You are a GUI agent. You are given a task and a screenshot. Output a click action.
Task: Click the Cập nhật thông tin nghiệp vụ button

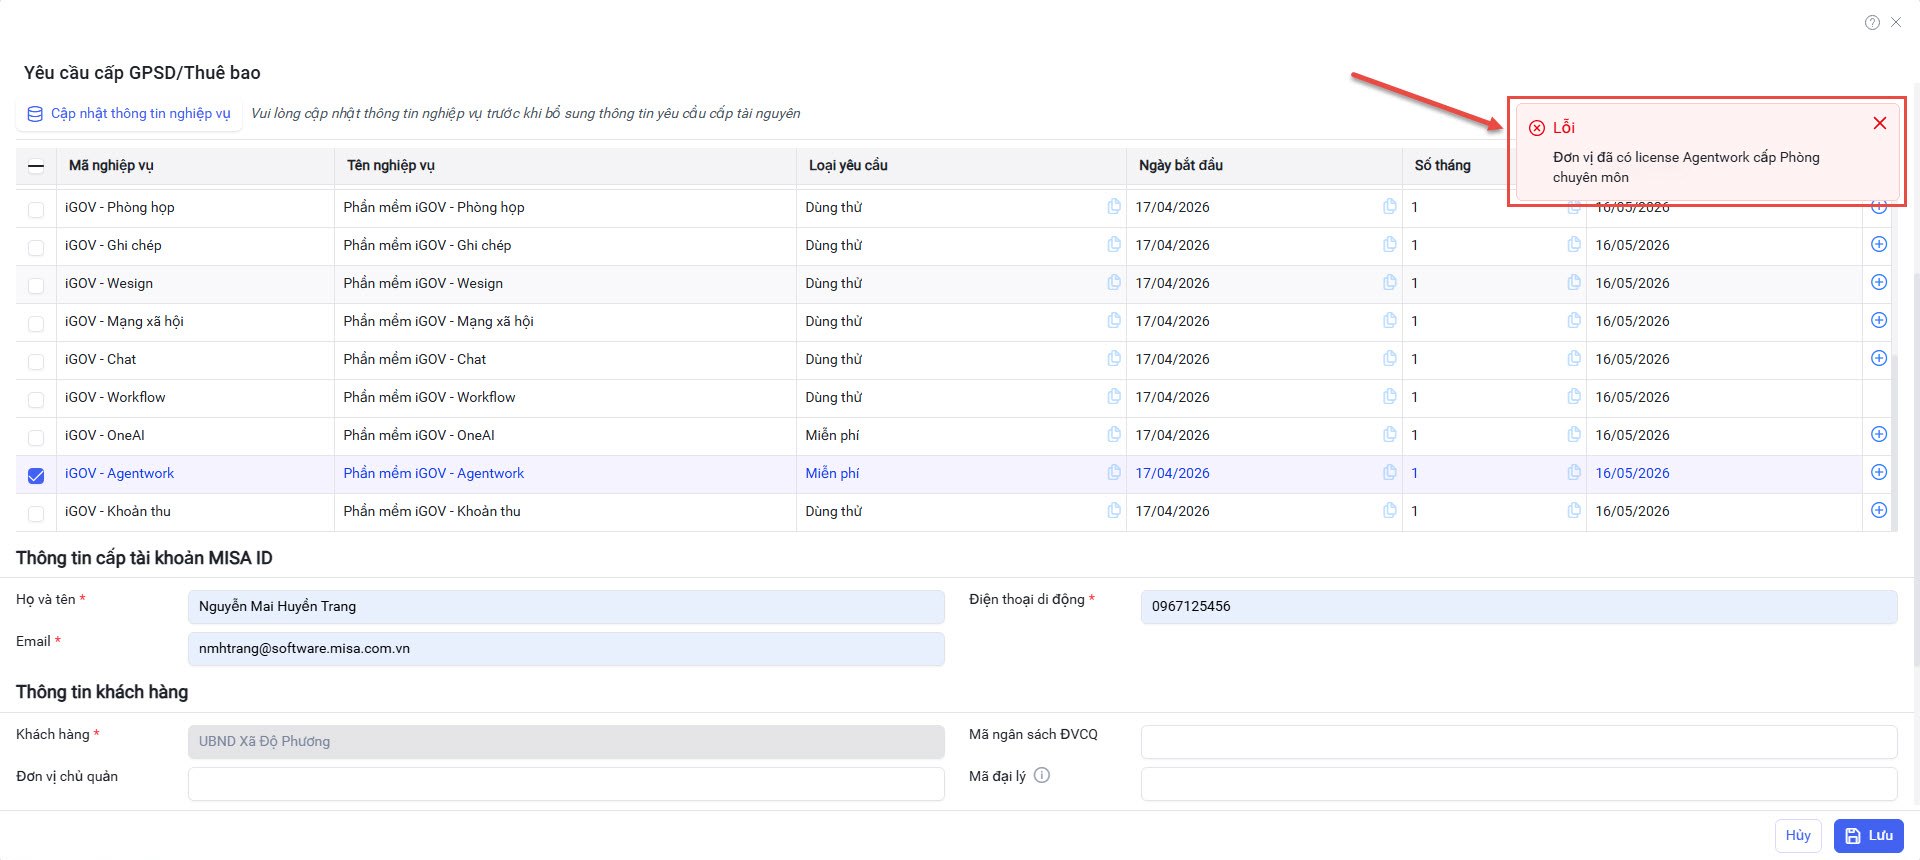click(130, 114)
